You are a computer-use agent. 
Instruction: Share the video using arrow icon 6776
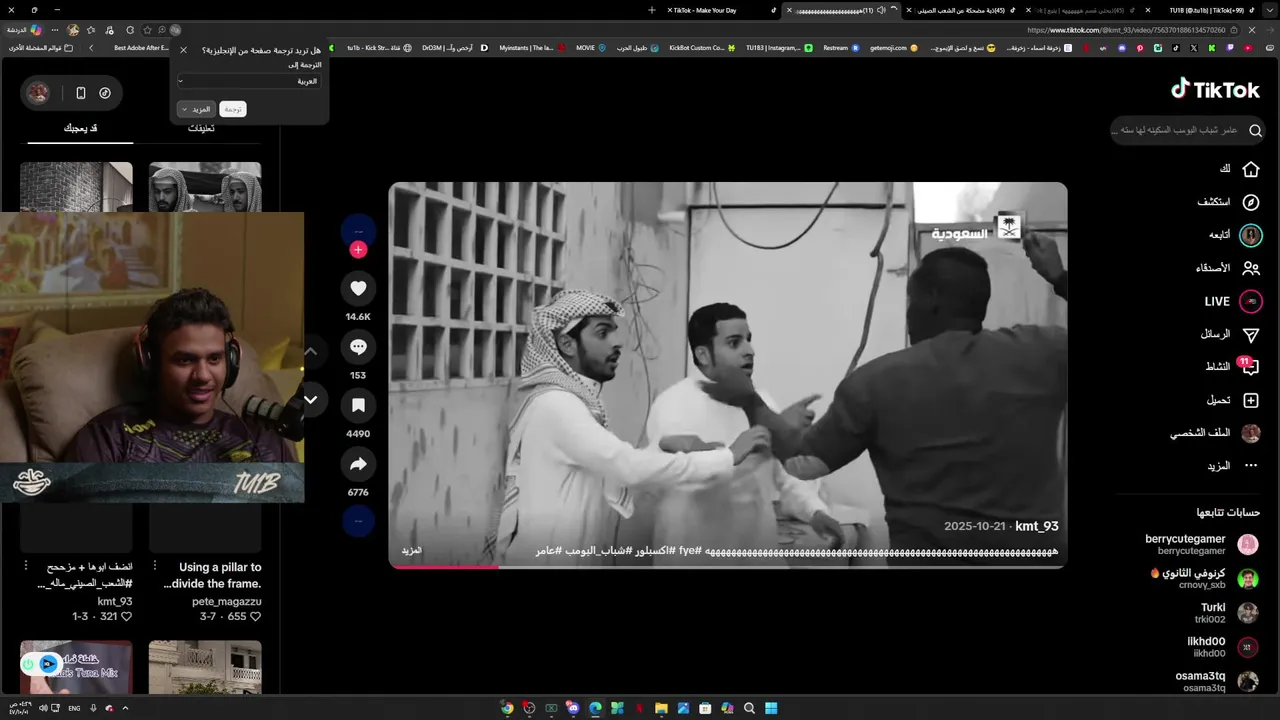(x=358, y=464)
